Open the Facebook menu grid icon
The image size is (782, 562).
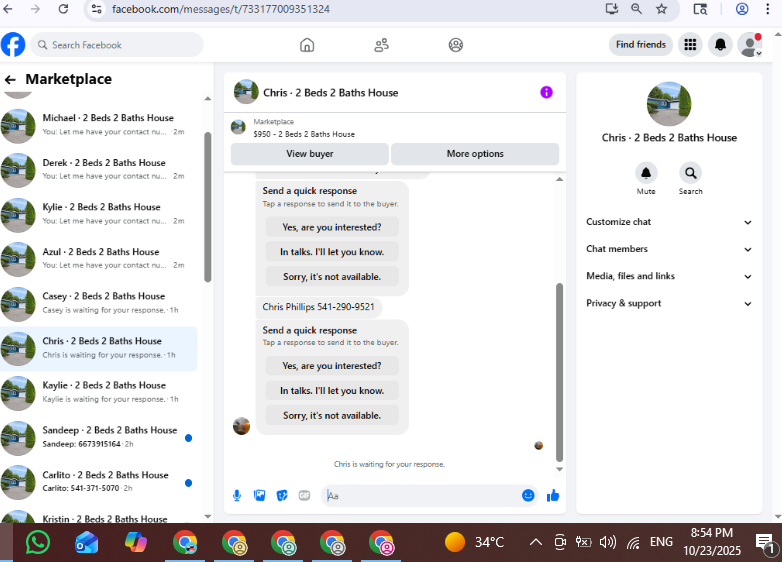pyautogui.click(x=690, y=45)
